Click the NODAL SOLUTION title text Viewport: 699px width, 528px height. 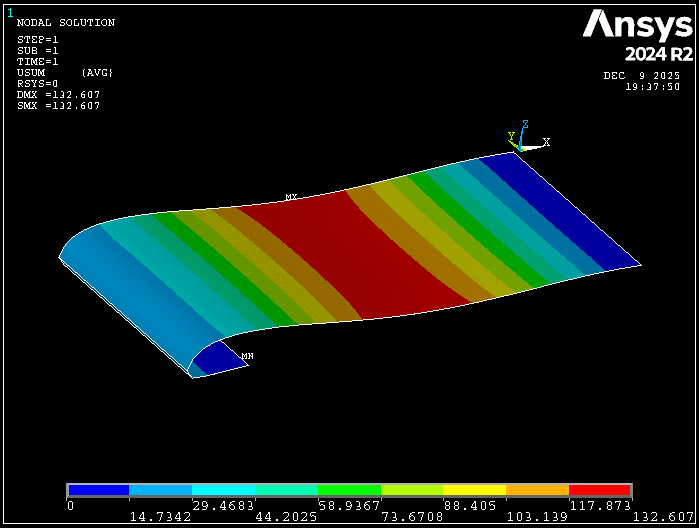[x=66, y=23]
